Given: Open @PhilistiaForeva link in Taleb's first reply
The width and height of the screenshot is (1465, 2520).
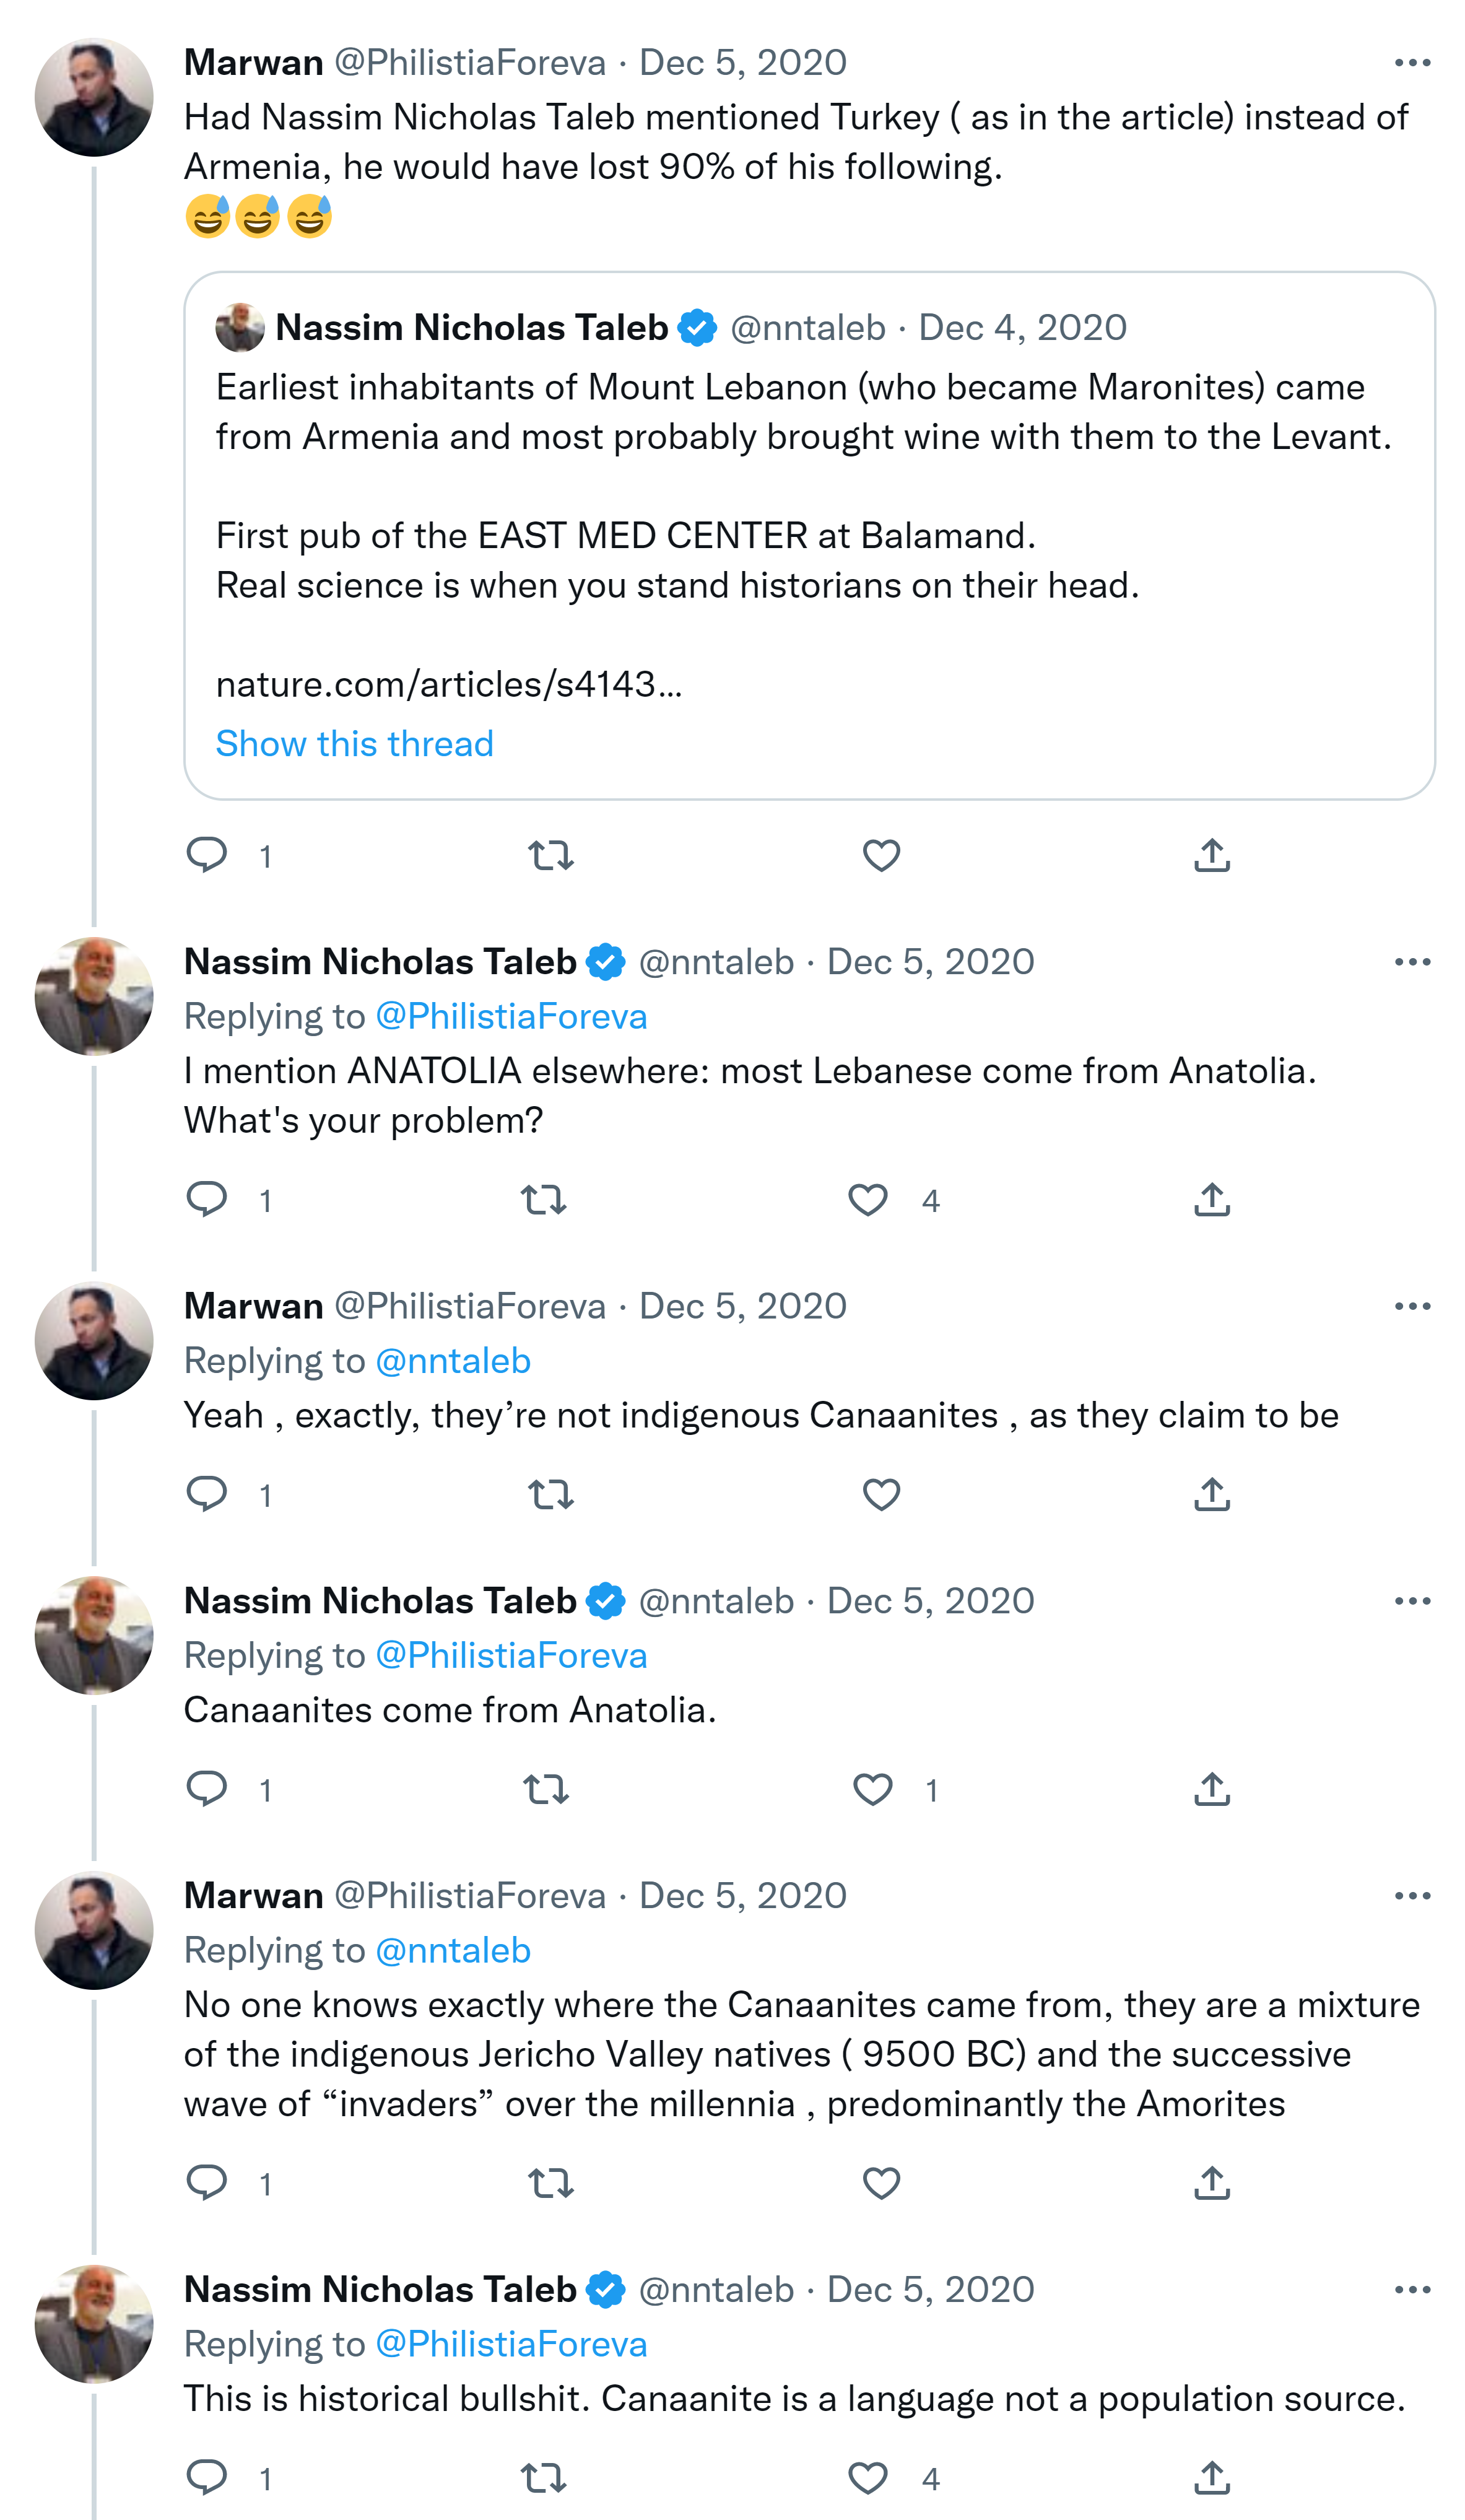Looking at the screenshot, I should coord(511,1016).
